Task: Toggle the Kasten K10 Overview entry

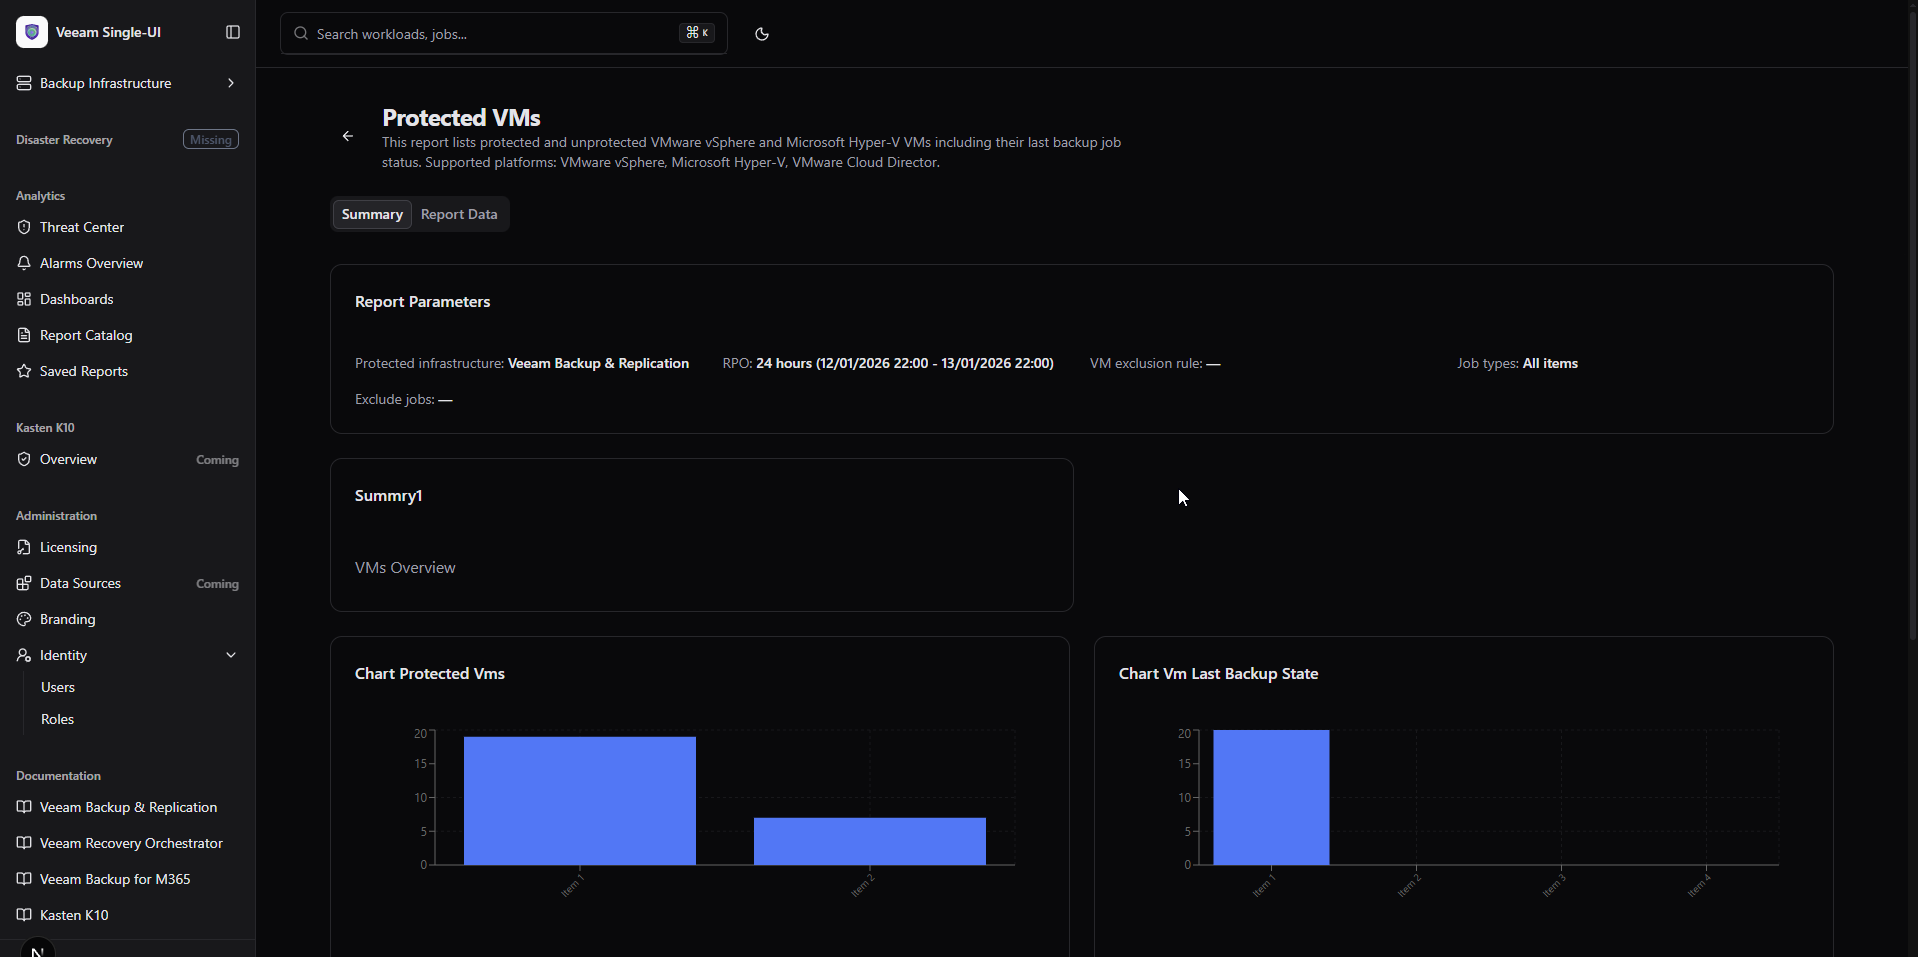Action: tap(67, 459)
